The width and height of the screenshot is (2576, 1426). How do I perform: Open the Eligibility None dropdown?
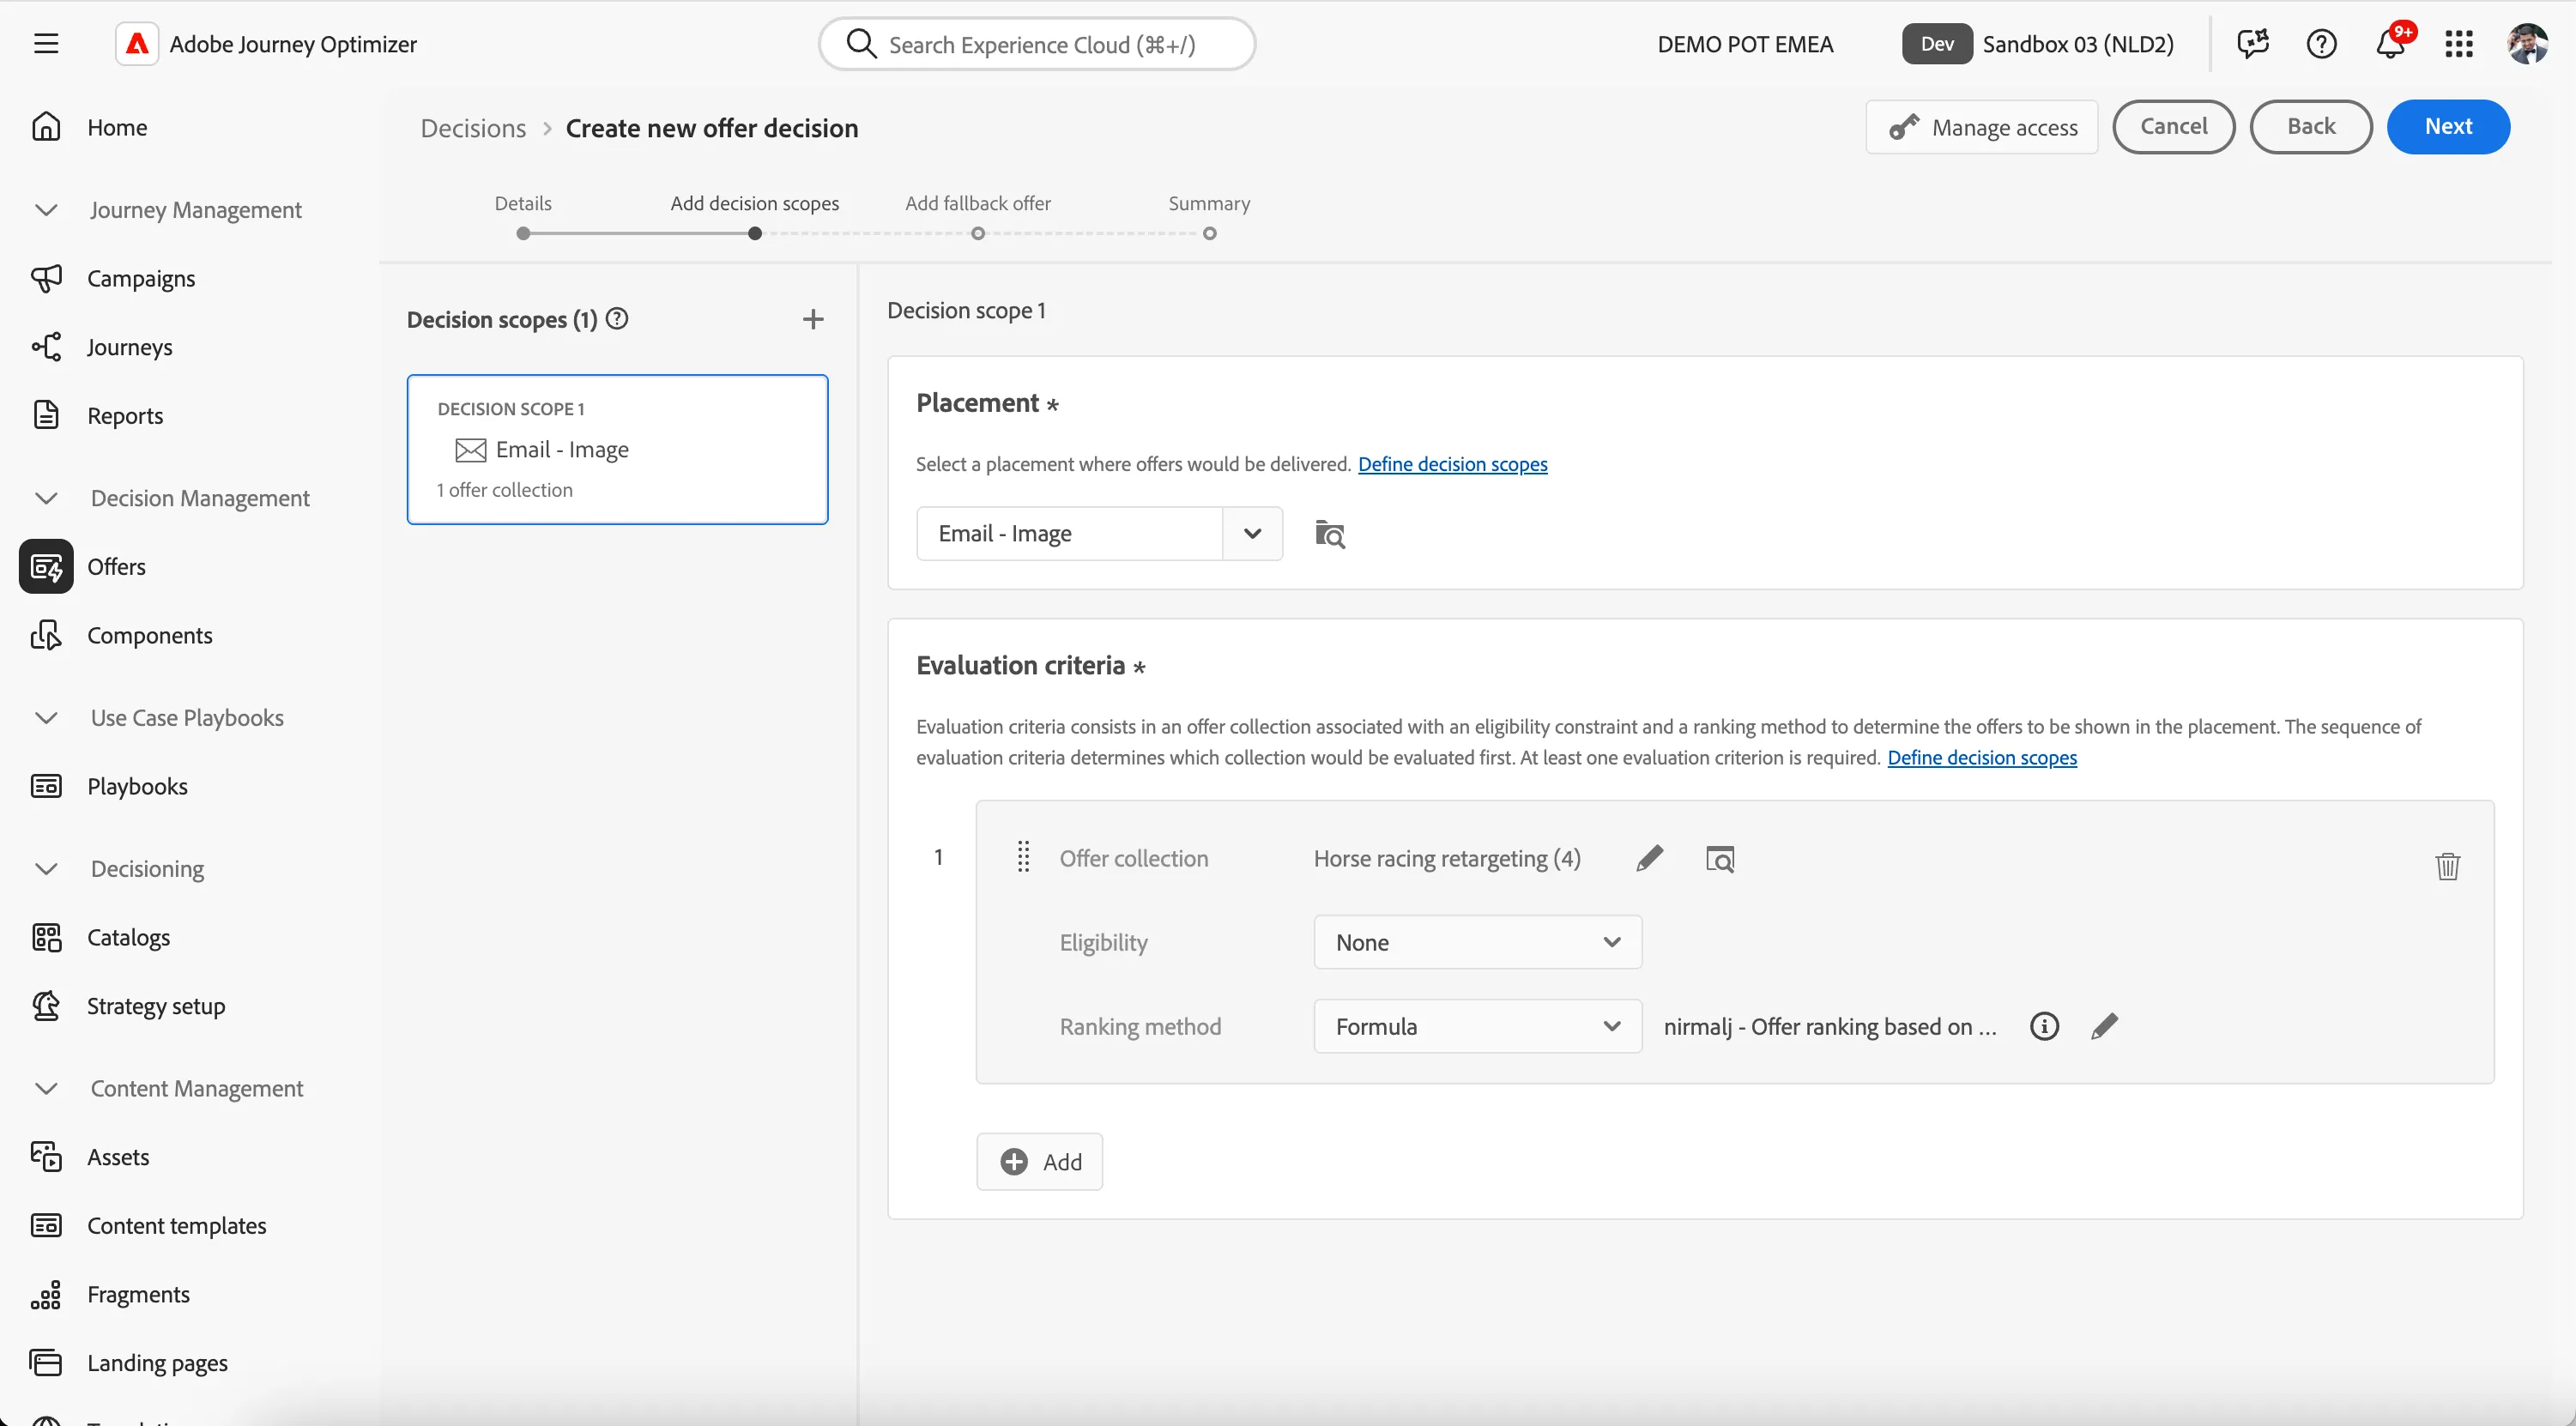[x=1477, y=942]
